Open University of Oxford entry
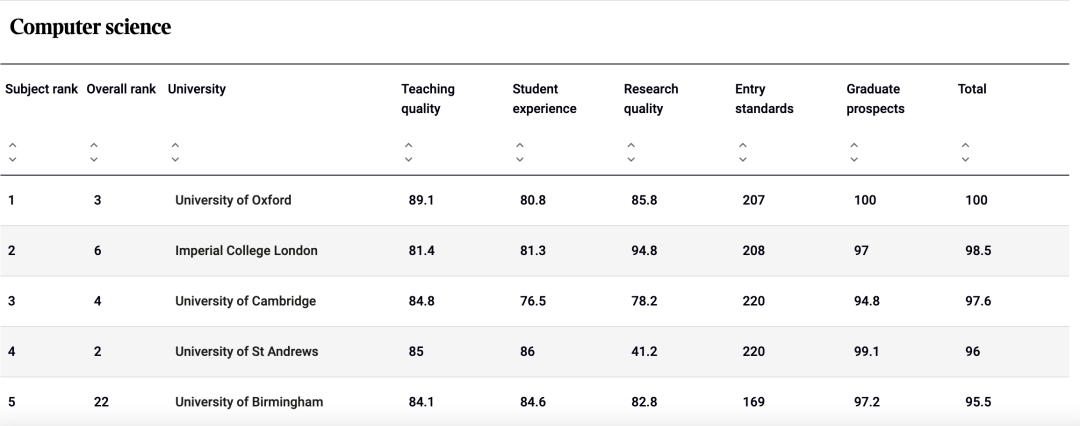 pos(233,200)
